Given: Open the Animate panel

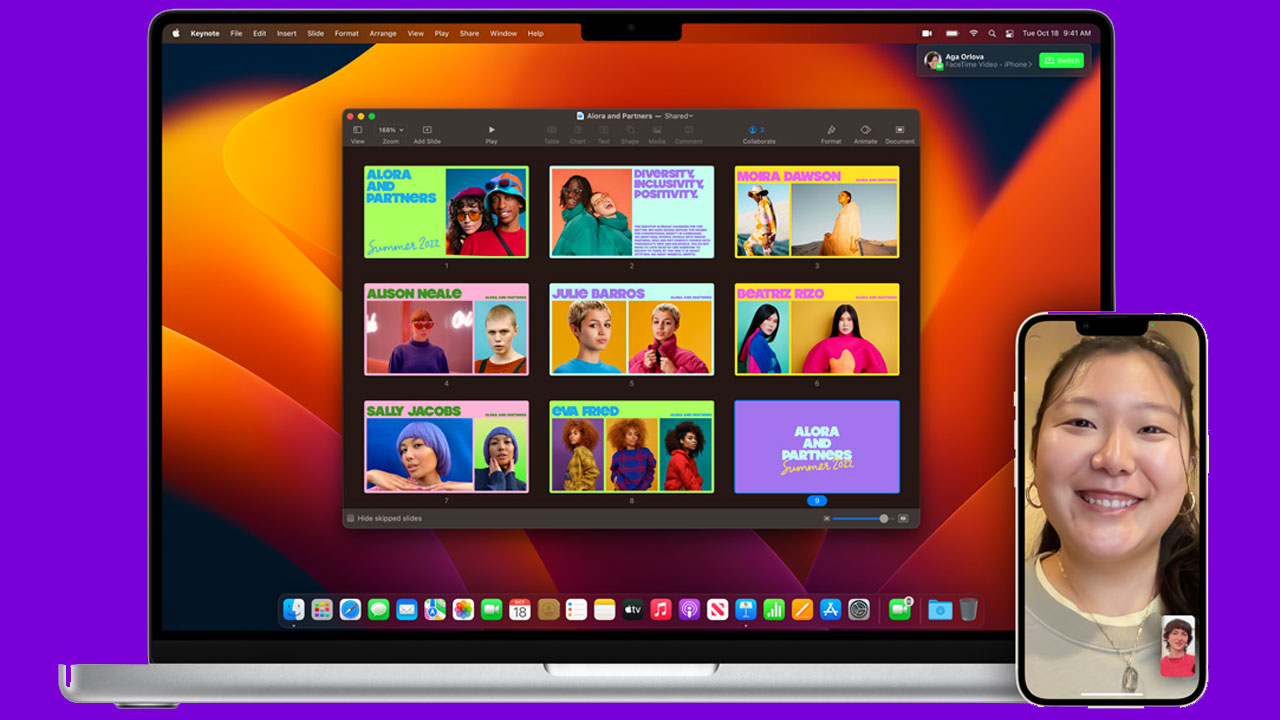Looking at the screenshot, I should pos(865,129).
